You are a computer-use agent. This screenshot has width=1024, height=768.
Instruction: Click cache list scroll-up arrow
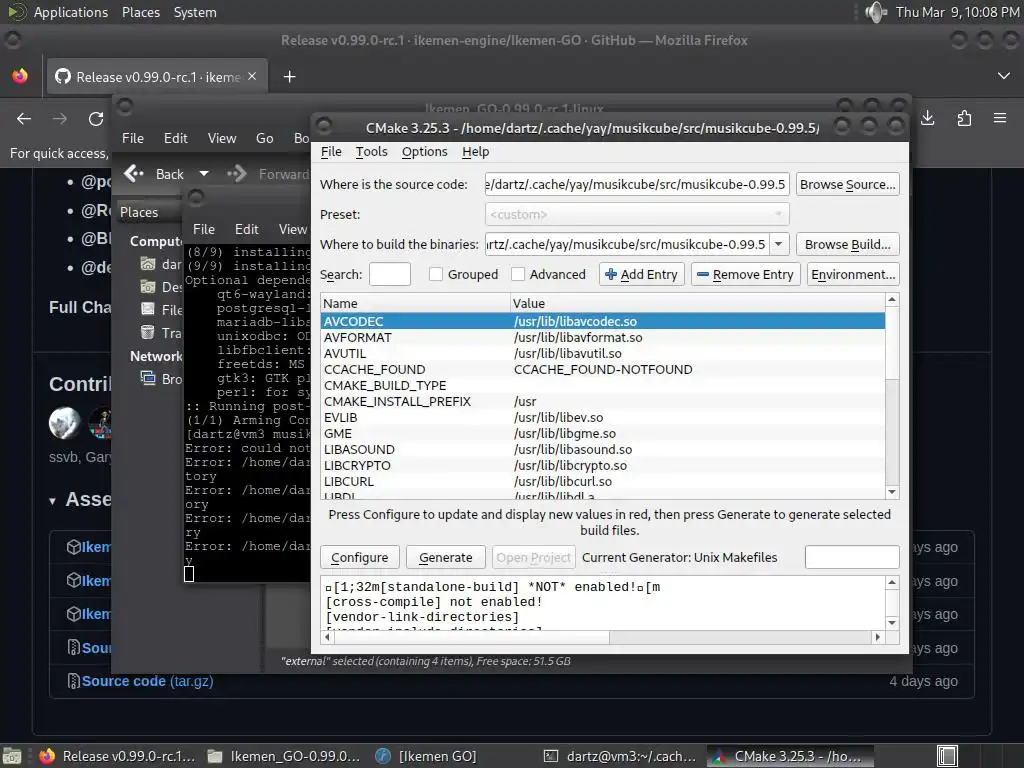(892, 300)
